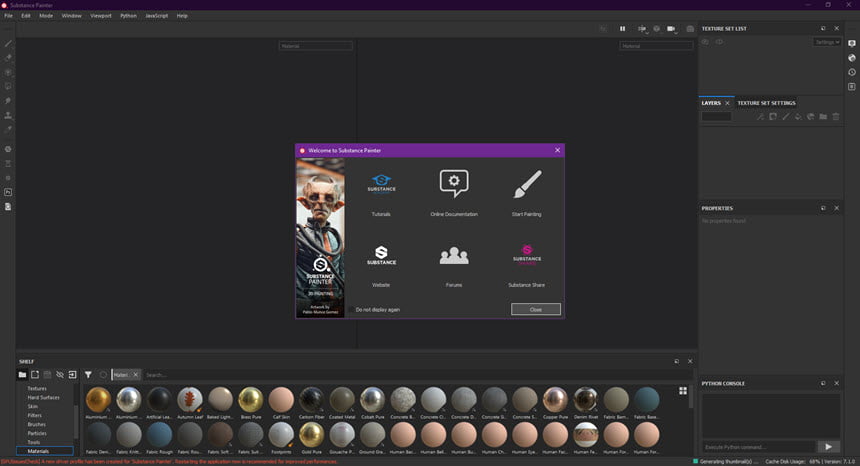
Task: Select the Hard Surfaces category in Shelf
Action: click(44, 397)
